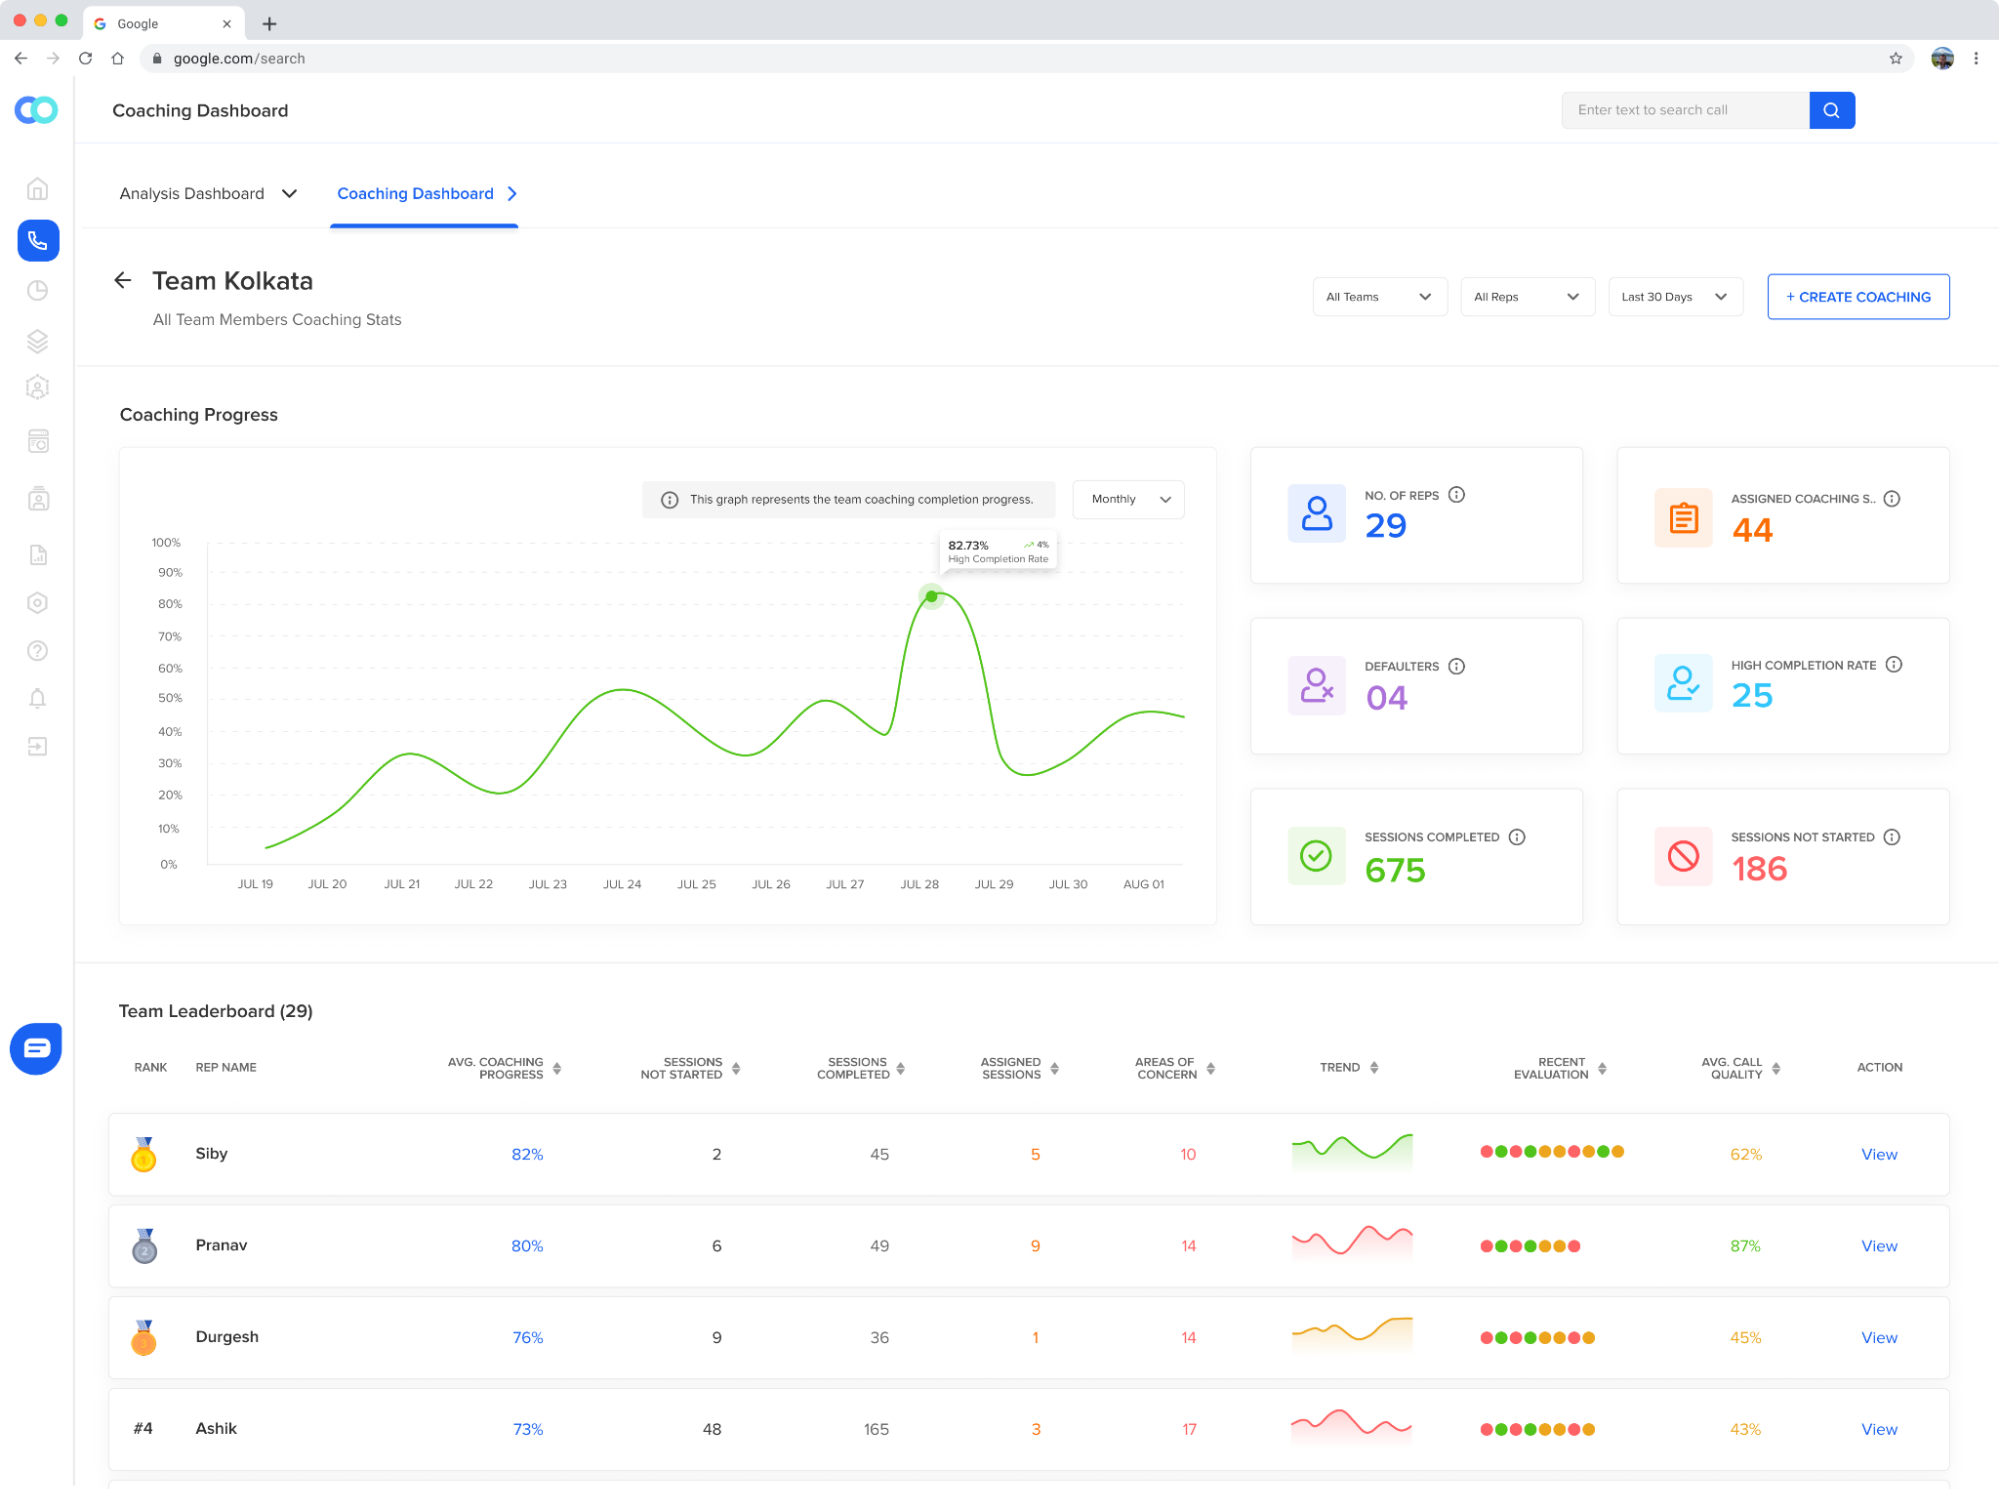
Task: Click the blue search magnifier button
Action: point(1831,110)
